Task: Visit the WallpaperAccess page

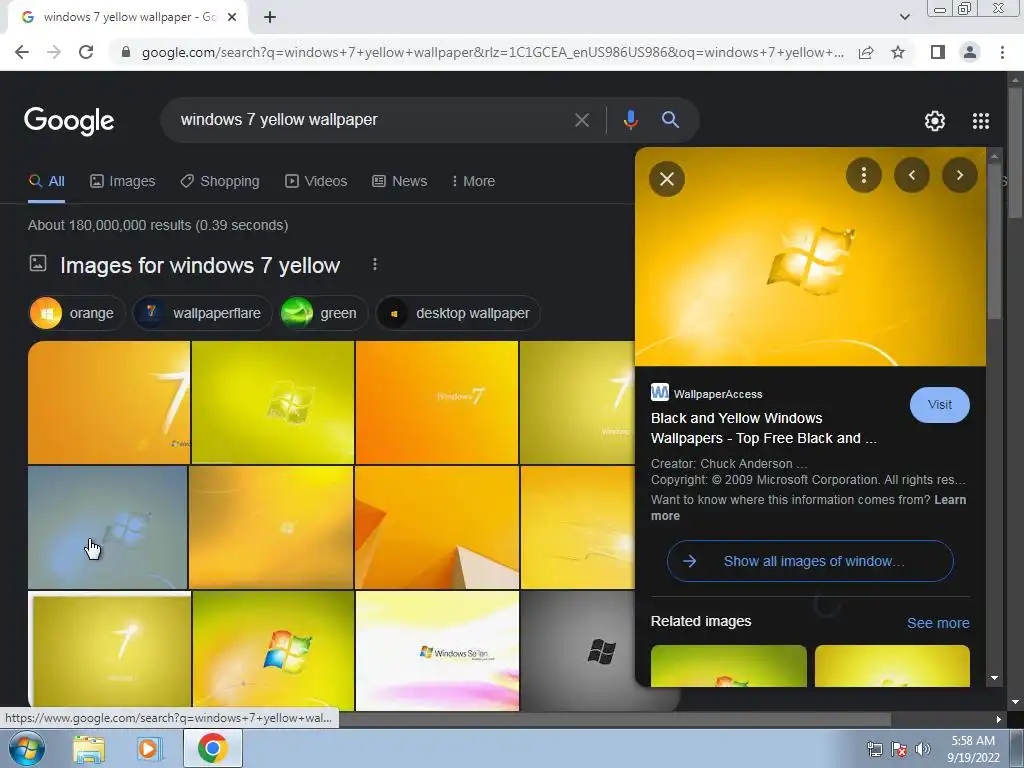Action: 939,405
